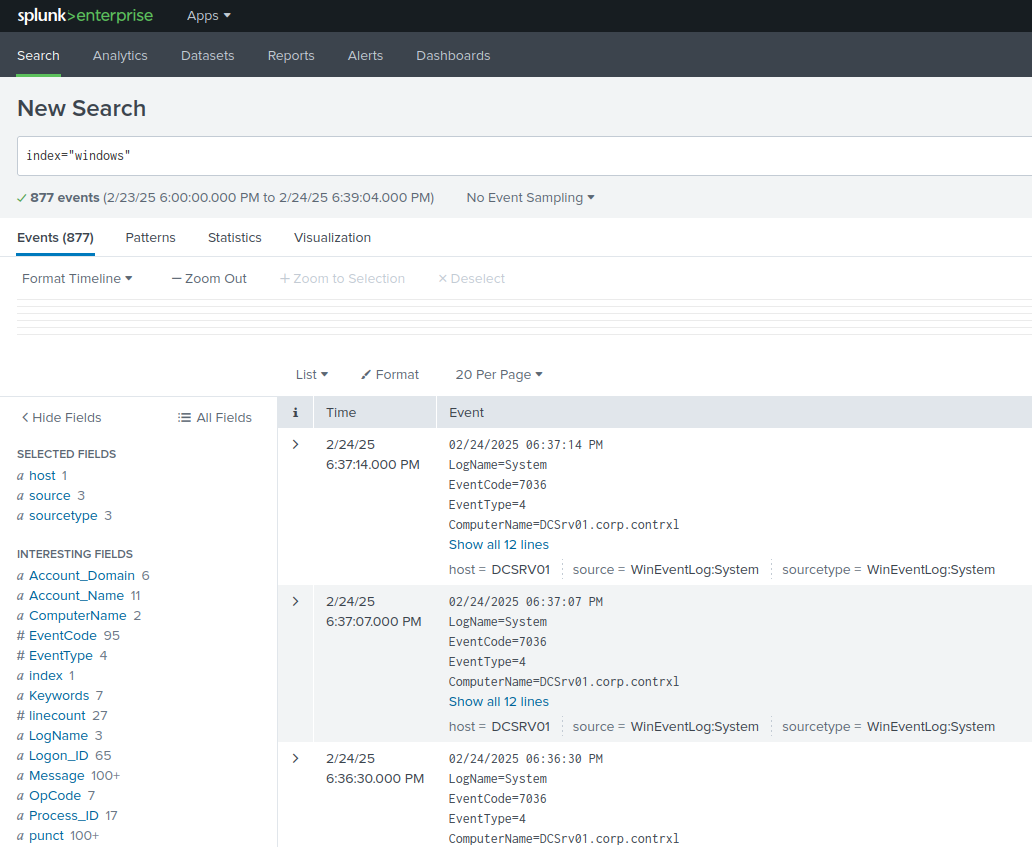Open the Datasets nav item
Viewport: 1032px width, 847px height.
point(207,56)
